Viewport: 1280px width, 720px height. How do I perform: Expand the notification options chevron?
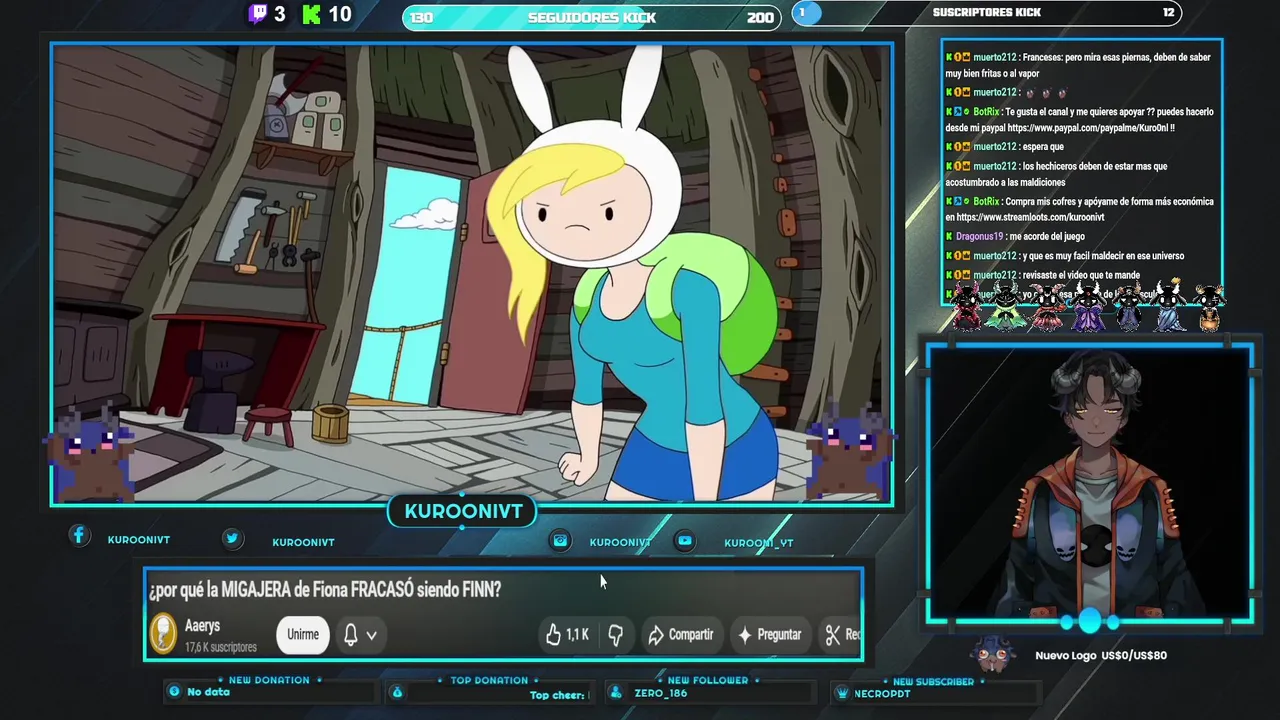(x=371, y=635)
